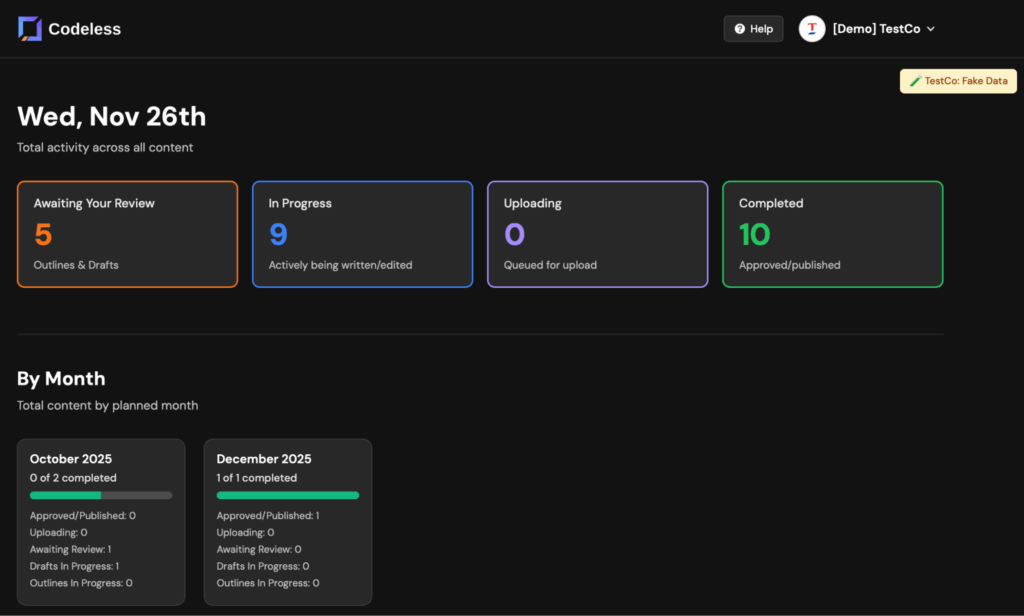
Task: Click the TestCo avatar icon
Action: click(x=812, y=29)
